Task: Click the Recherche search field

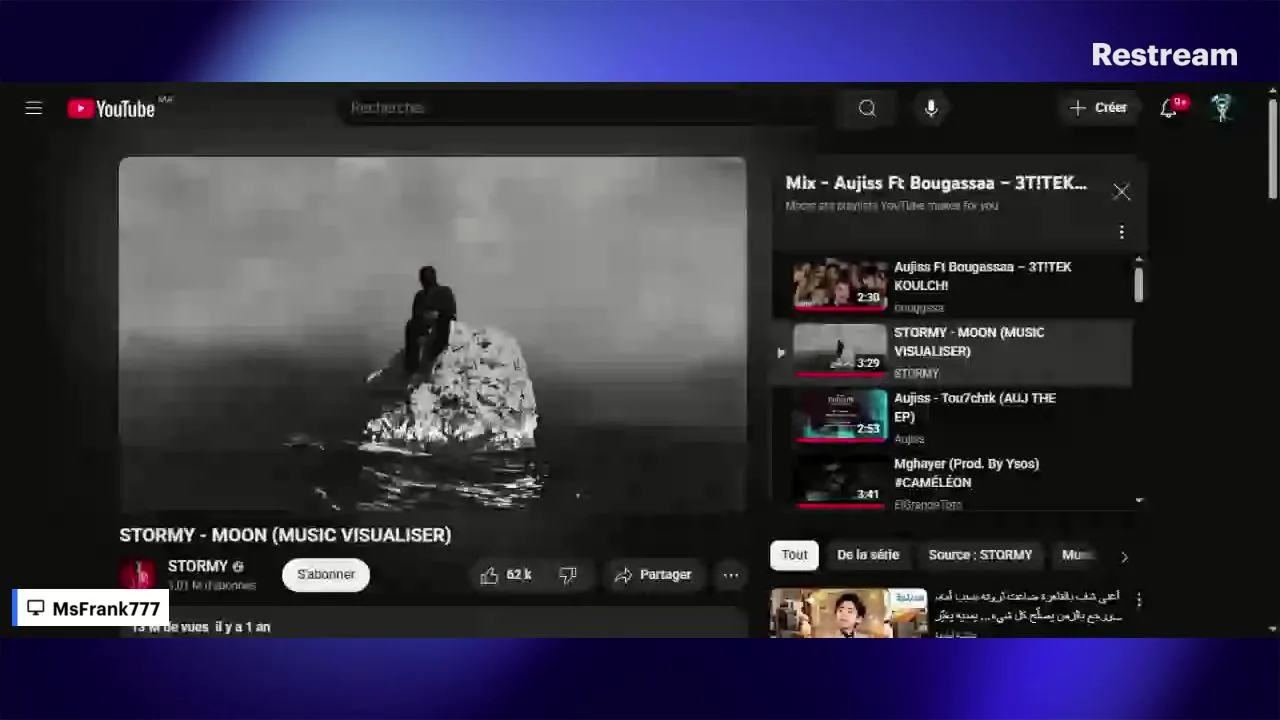Action: (x=585, y=108)
